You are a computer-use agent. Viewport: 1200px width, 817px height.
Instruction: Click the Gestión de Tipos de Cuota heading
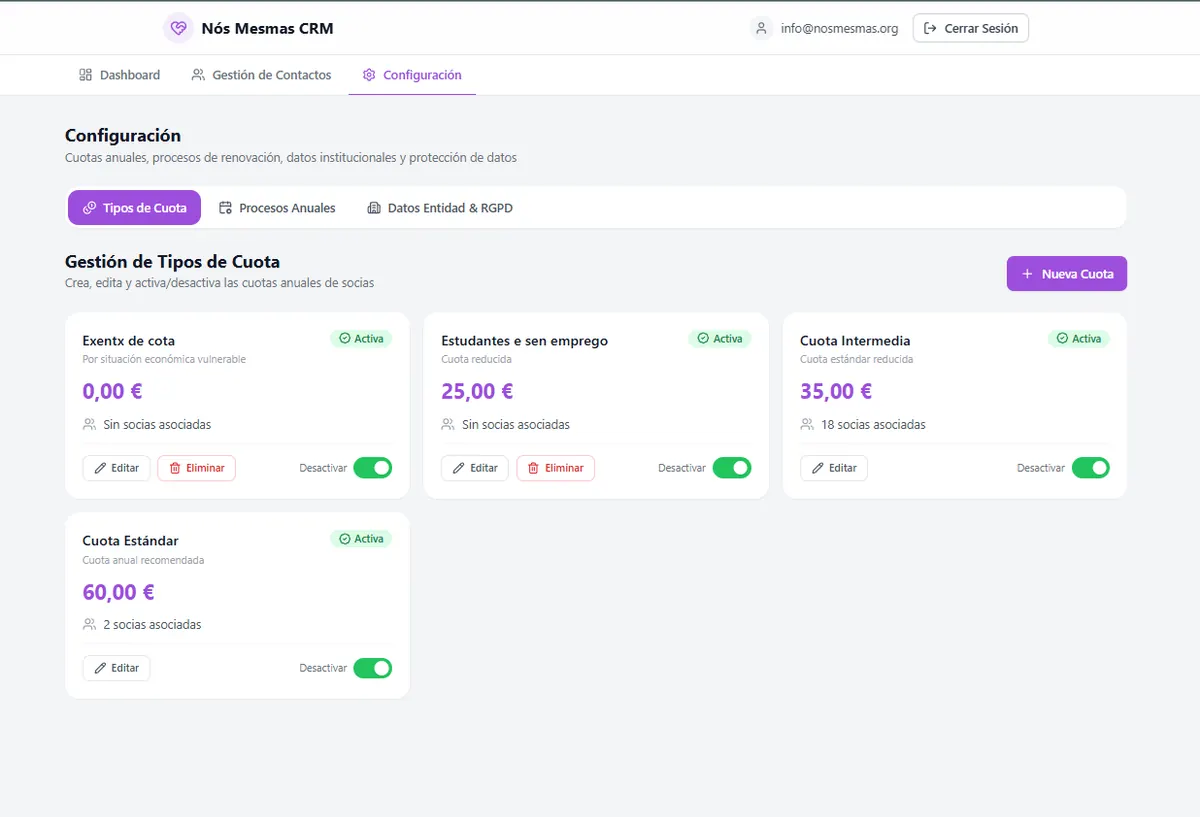click(x=172, y=262)
